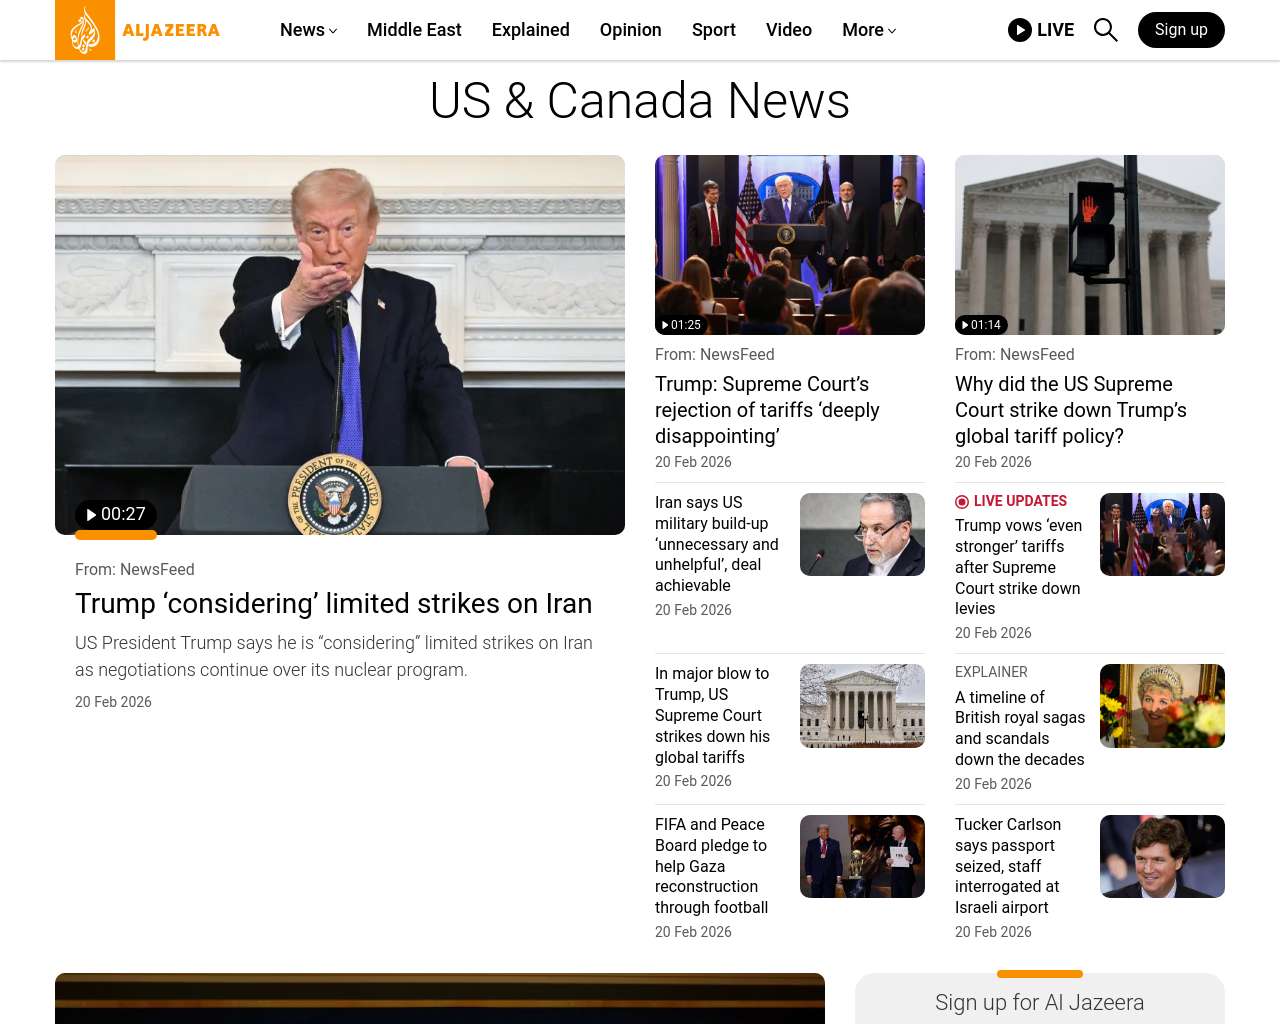Open the Explained section
This screenshot has height=1024, width=1280.
tap(530, 30)
